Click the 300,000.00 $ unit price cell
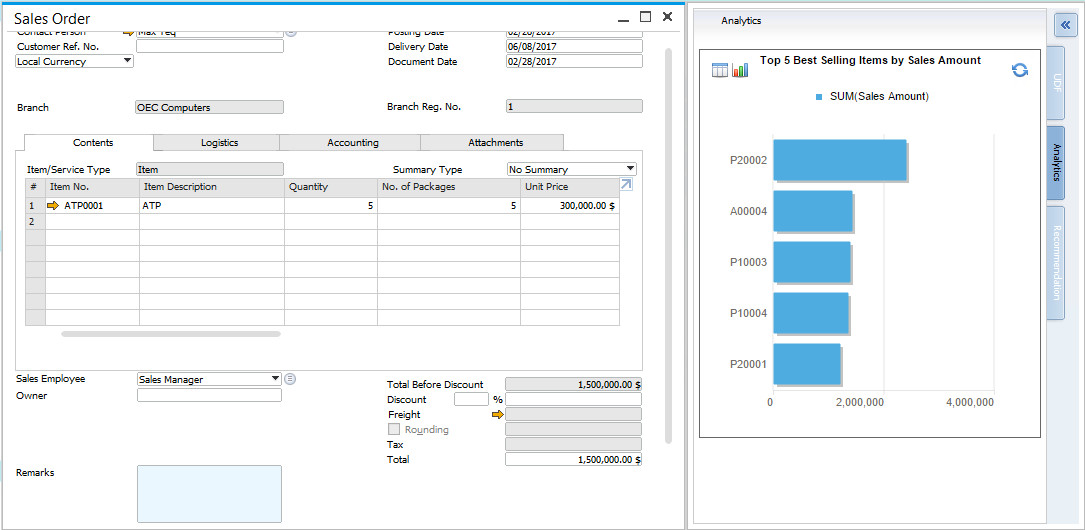The image size is (1085, 530). click(569, 205)
